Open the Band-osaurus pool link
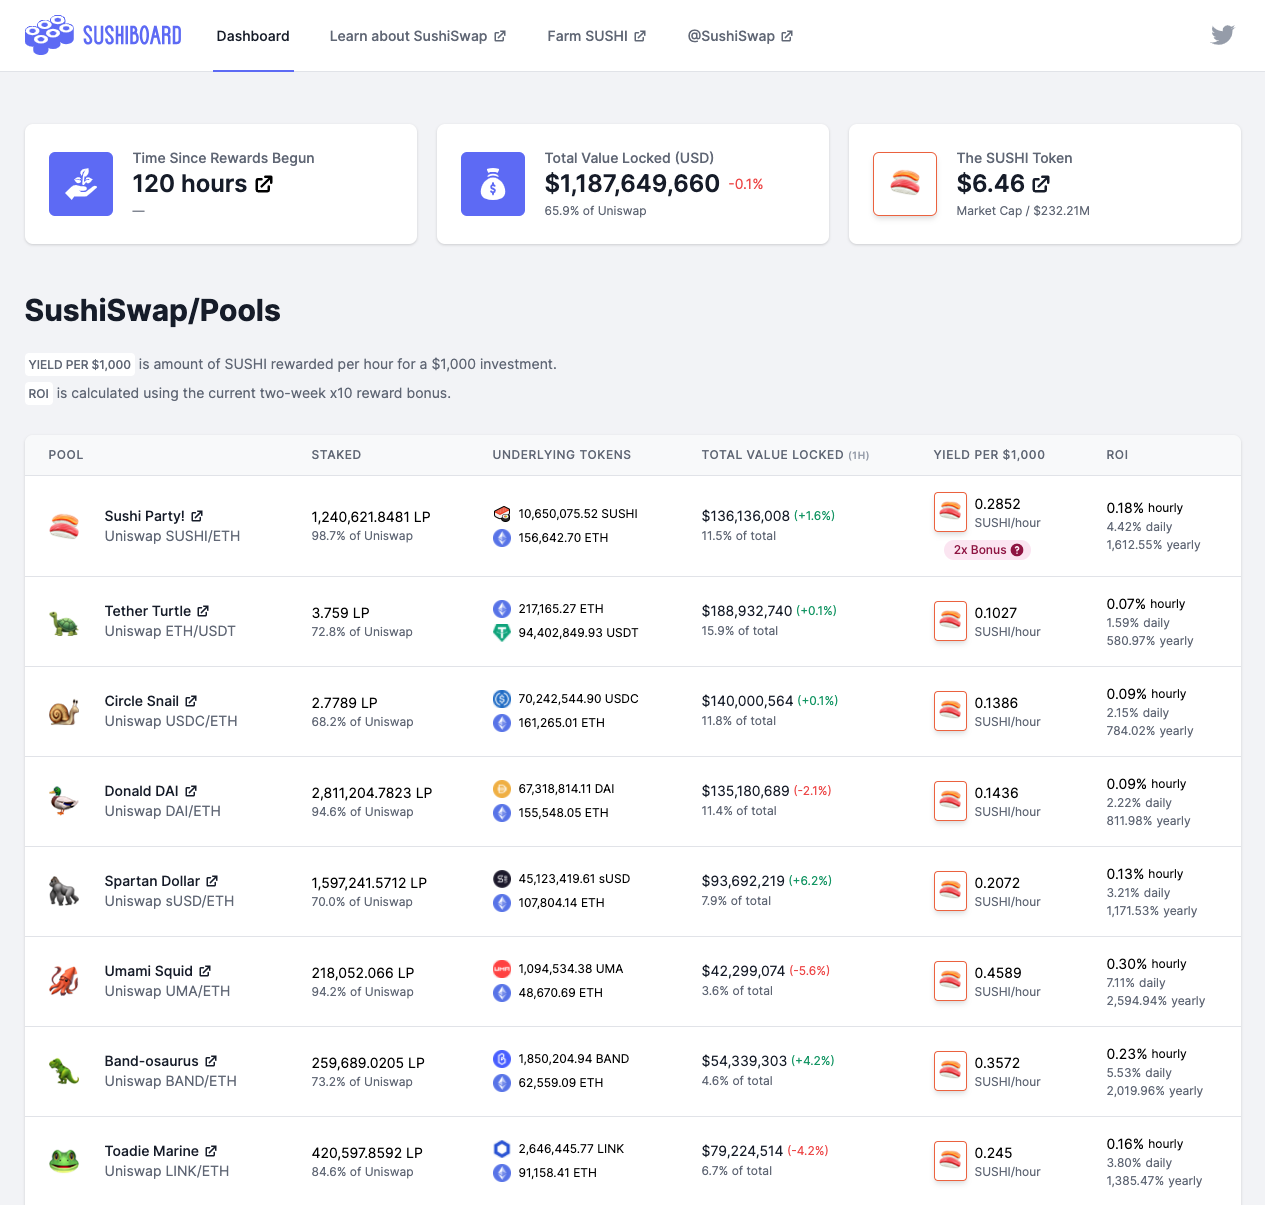 (x=161, y=1061)
